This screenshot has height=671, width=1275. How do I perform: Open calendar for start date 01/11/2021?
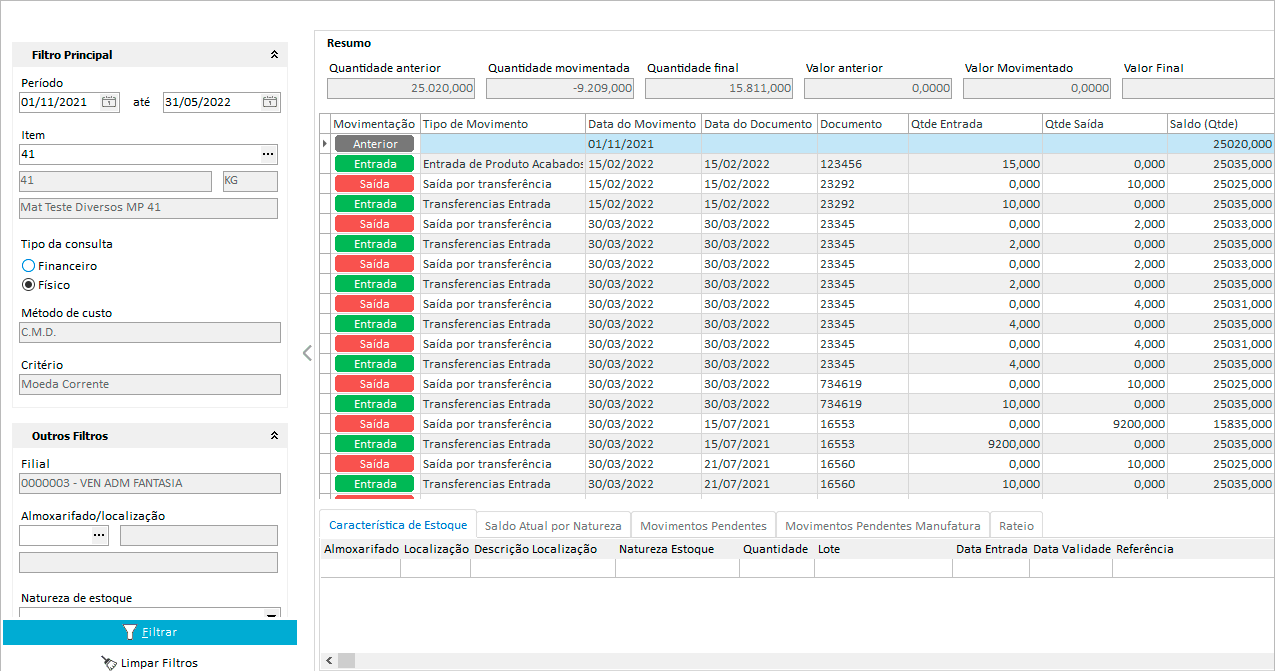tap(109, 102)
